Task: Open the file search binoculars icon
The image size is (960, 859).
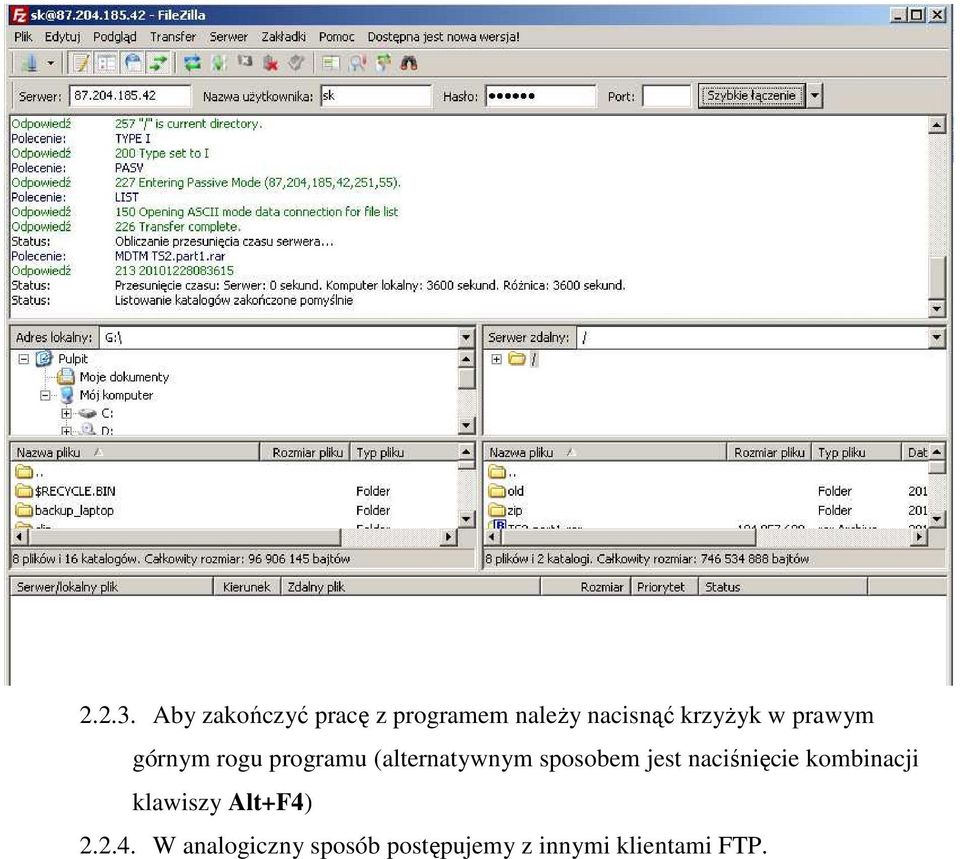Action: coord(409,63)
